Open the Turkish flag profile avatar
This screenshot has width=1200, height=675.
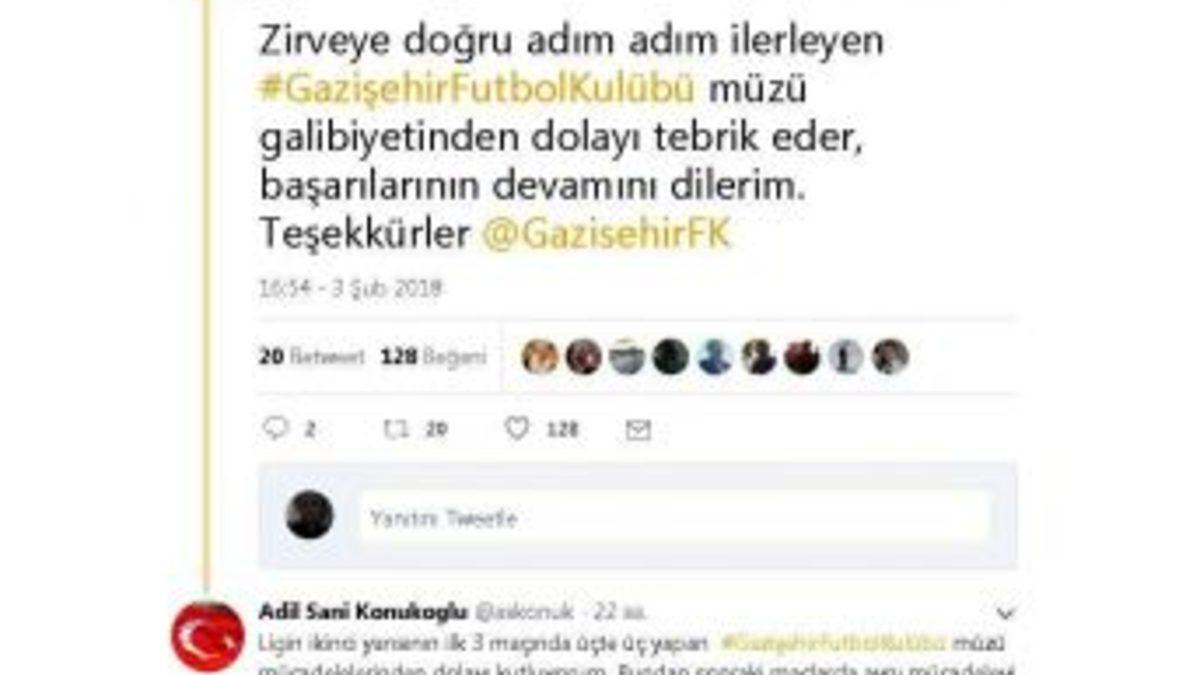(x=208, y=636)
